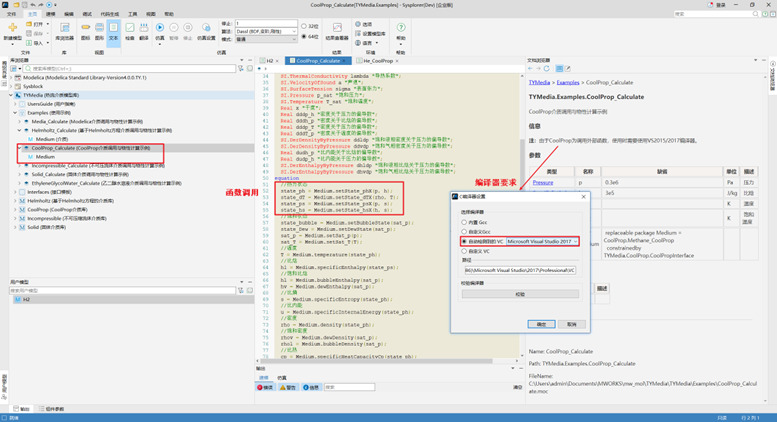777x422 pixels.
Task: Toggle the Info filter in output panel
Action: tap(311, 387)
